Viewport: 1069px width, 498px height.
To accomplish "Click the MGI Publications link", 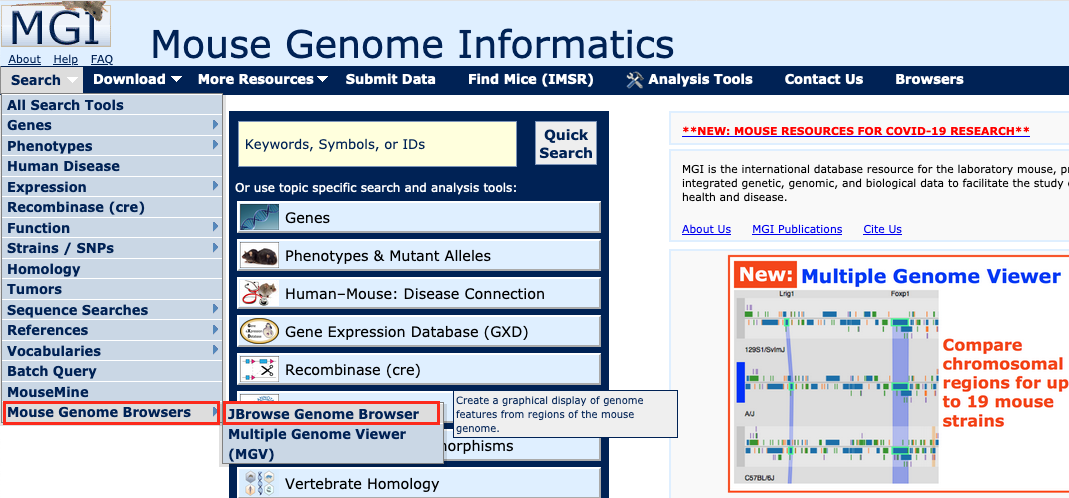I will point(797,229).
